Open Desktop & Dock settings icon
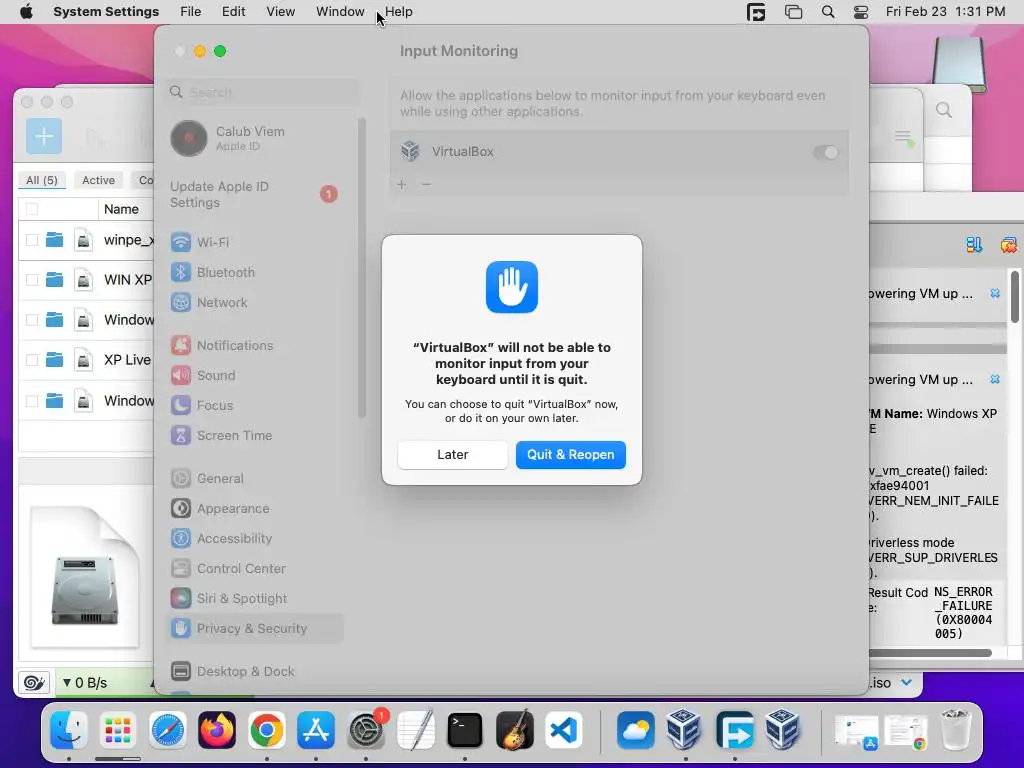This screenshot has height=768, width=1024. 181,671
